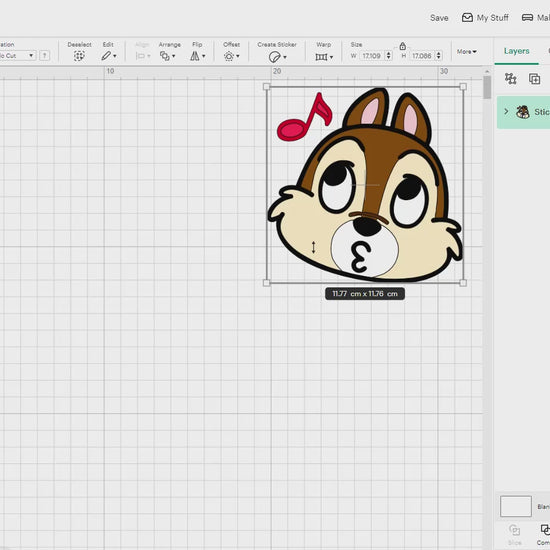Open My Stuff
550x550 pixels.
pyautogui.click(x=485, y=18)
